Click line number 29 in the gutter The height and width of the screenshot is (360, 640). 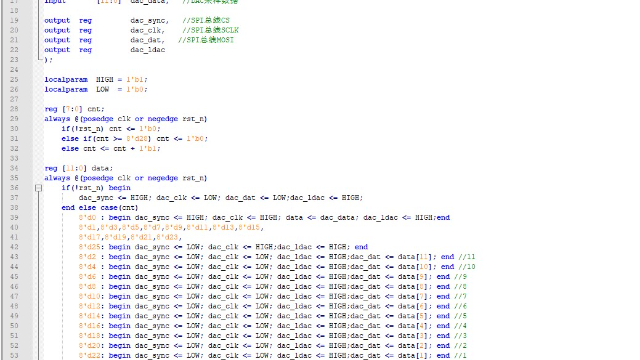[x=14, y=119]
